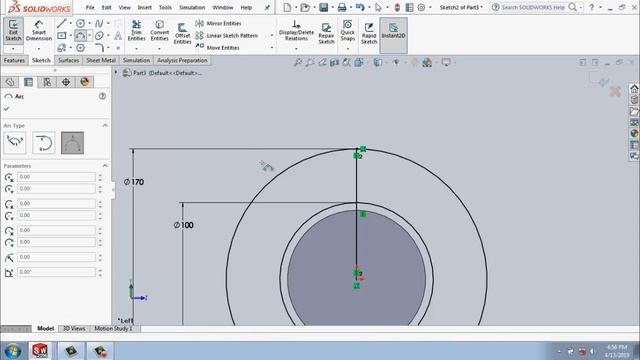640x360 pixels.
Task: Switch to the Surfaces ribbon tab
Action: (x=69, y=60)
